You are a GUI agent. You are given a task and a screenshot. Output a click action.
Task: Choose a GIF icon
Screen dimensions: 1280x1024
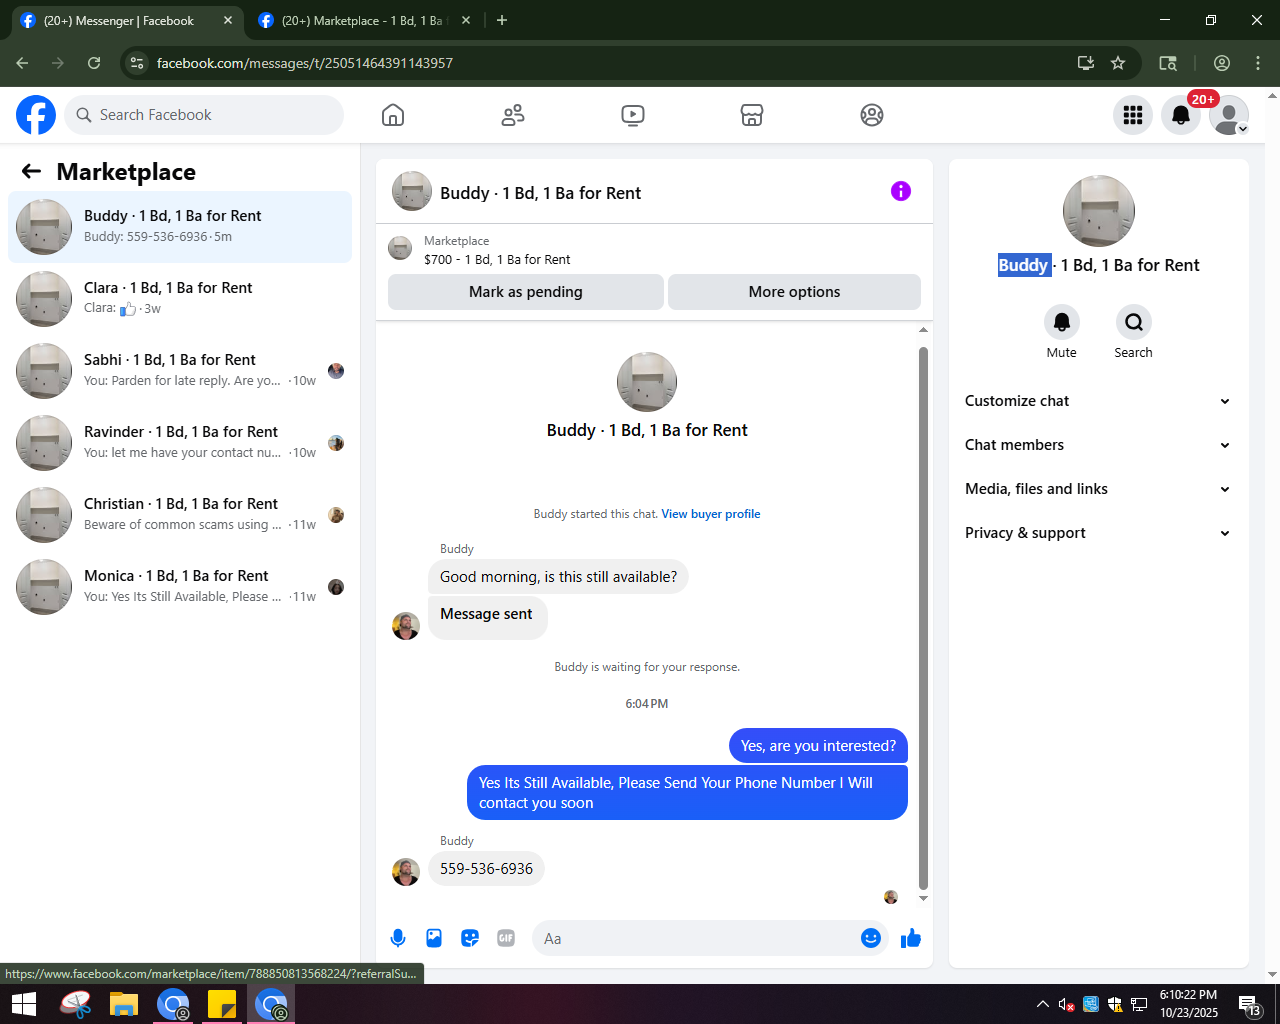coord(506,938)
